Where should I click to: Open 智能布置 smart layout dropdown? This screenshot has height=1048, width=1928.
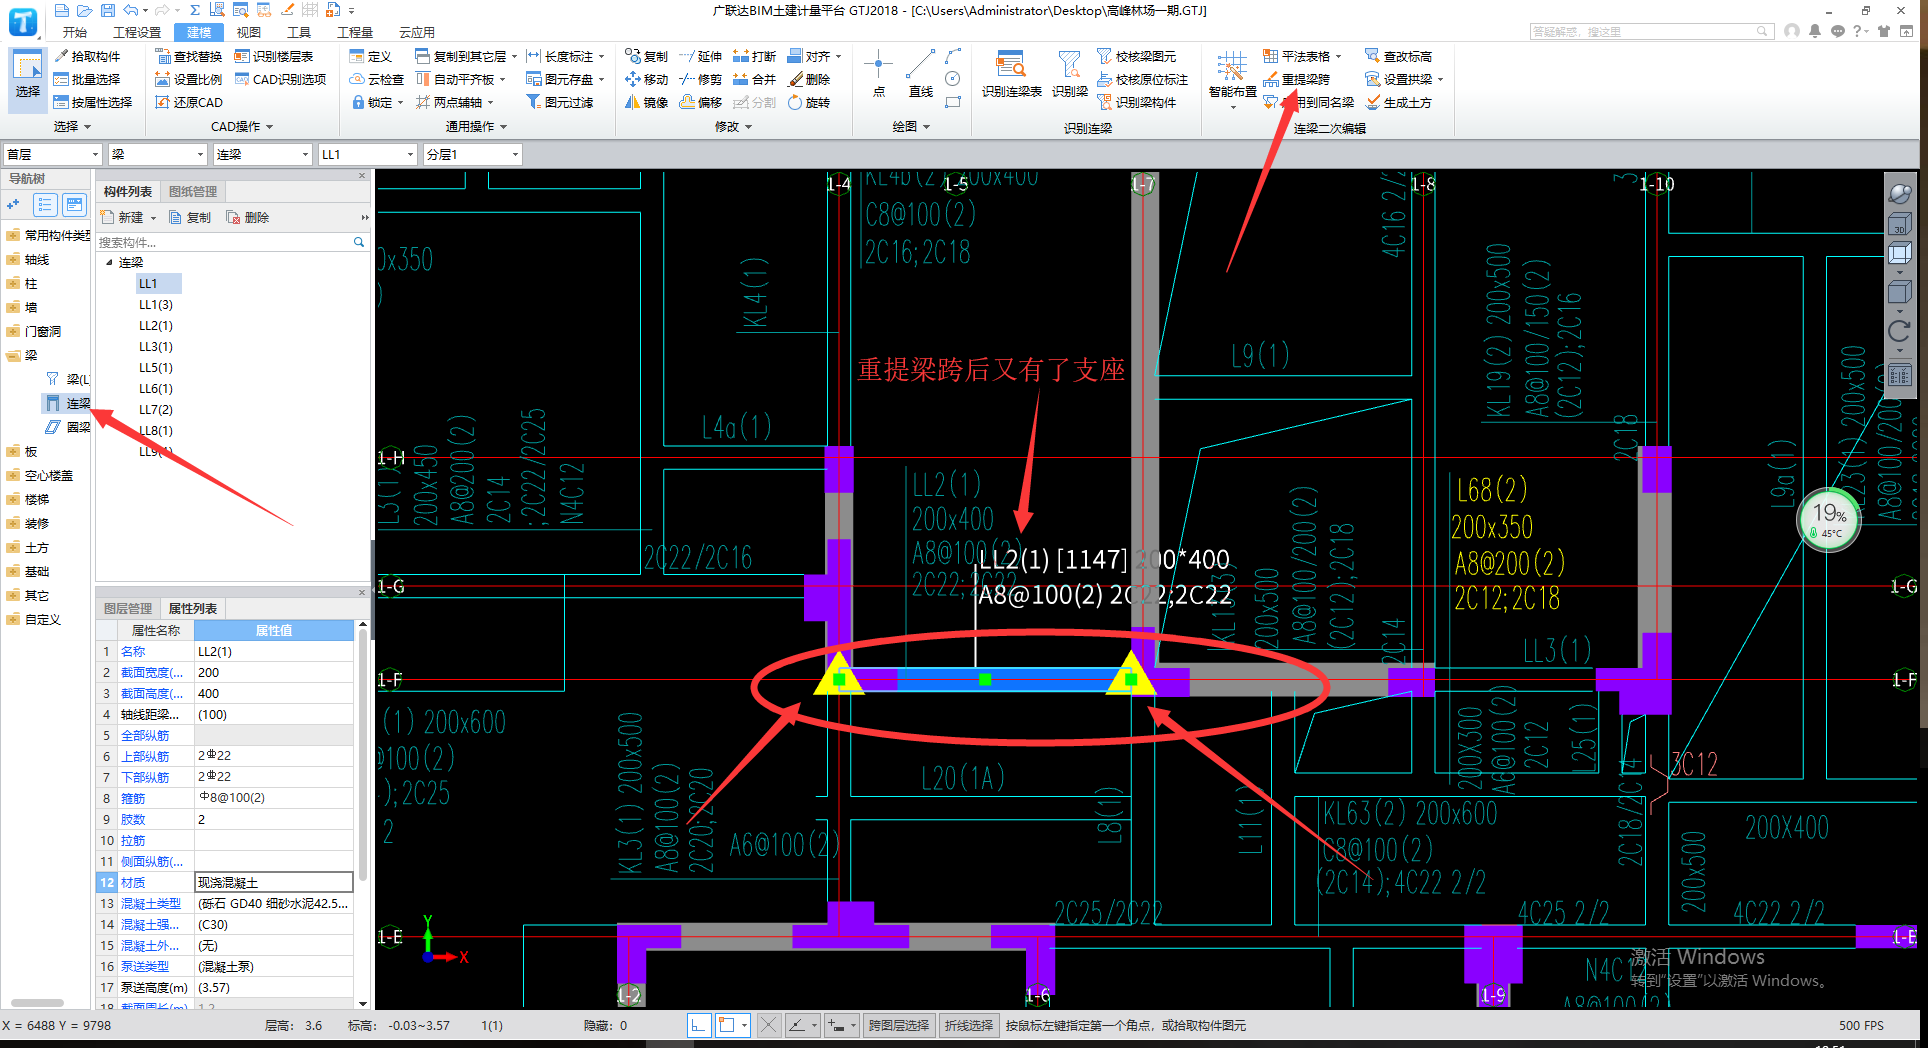click(1232, 80)
